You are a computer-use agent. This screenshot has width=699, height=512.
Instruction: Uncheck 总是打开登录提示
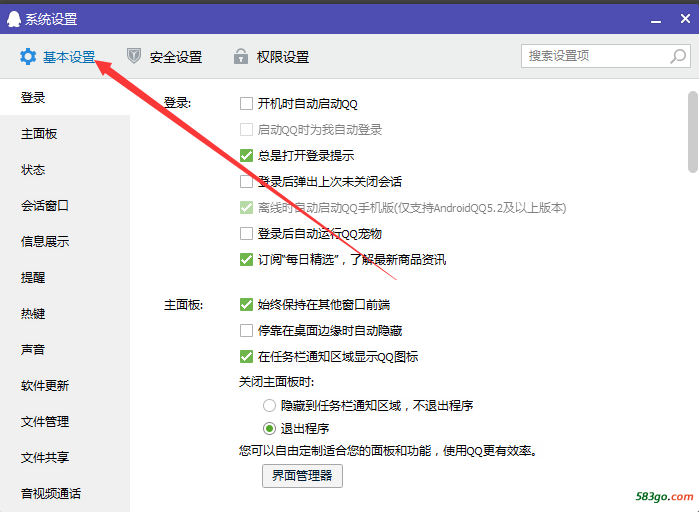pos(246,155)
